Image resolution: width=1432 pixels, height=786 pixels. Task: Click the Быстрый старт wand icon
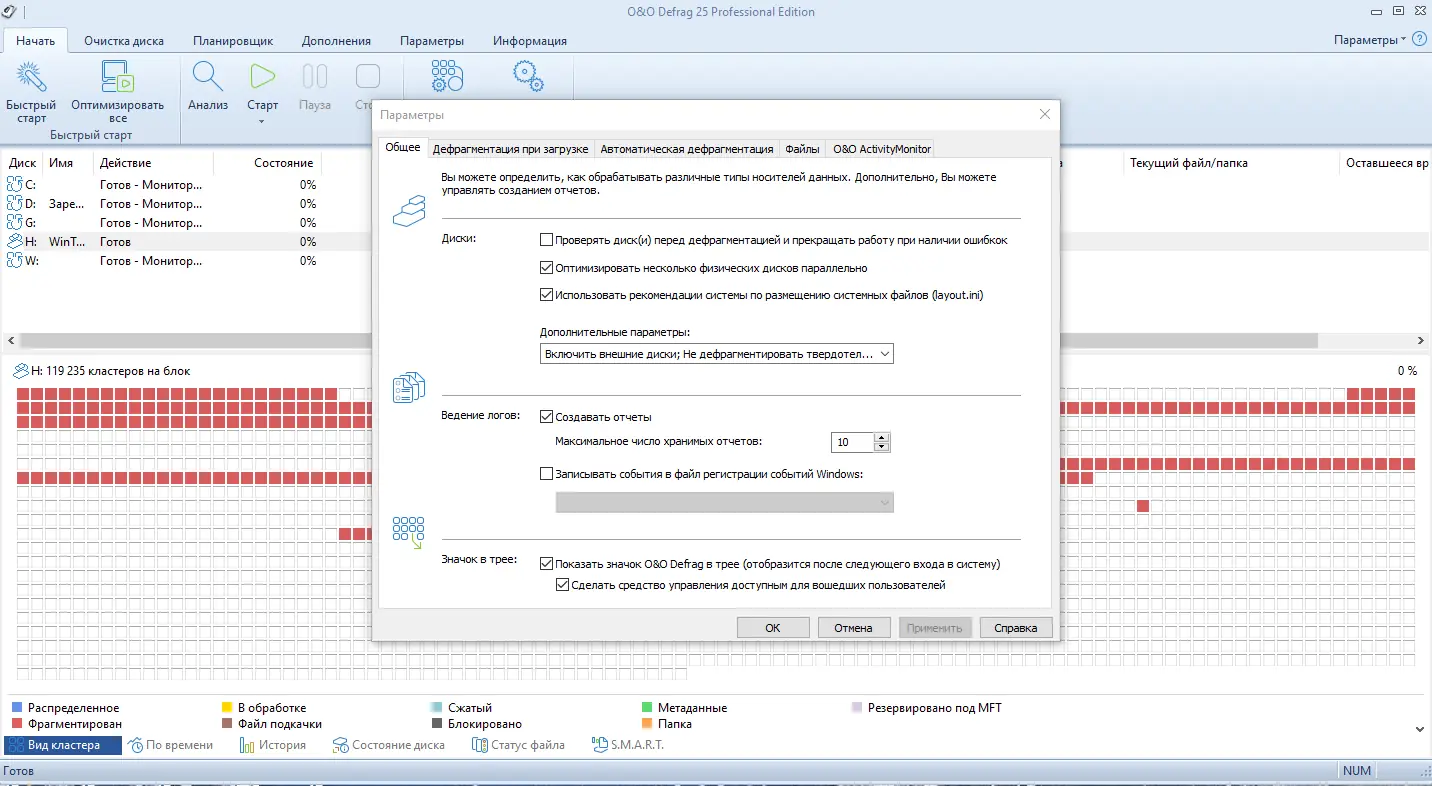(x=31, y=77)
